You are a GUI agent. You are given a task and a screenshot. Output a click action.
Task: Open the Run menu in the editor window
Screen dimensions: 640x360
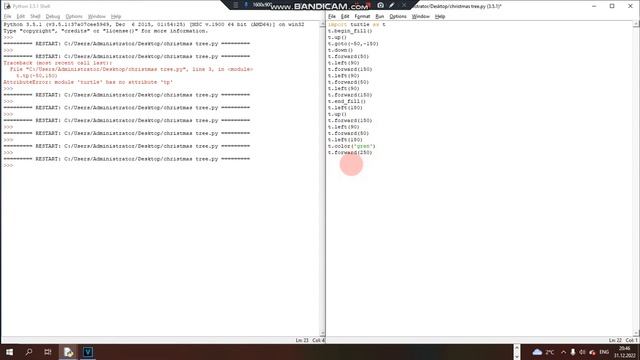380,16
